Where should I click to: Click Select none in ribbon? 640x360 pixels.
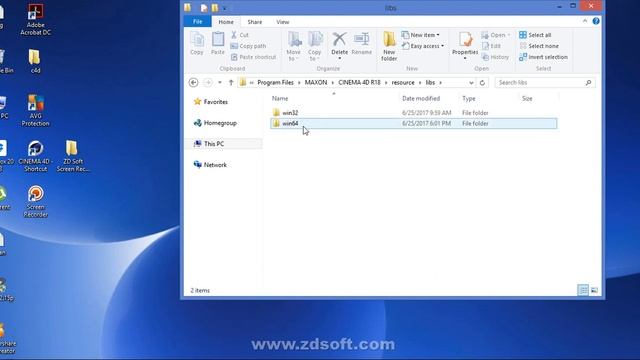pos(539,46)
